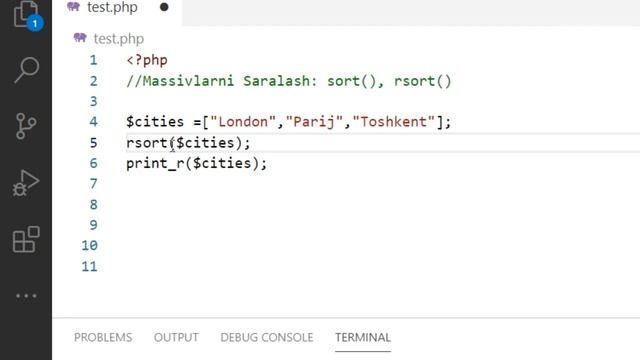Click the "Parij" string literal
640x360 pixels.
click(x=314, y=122)
